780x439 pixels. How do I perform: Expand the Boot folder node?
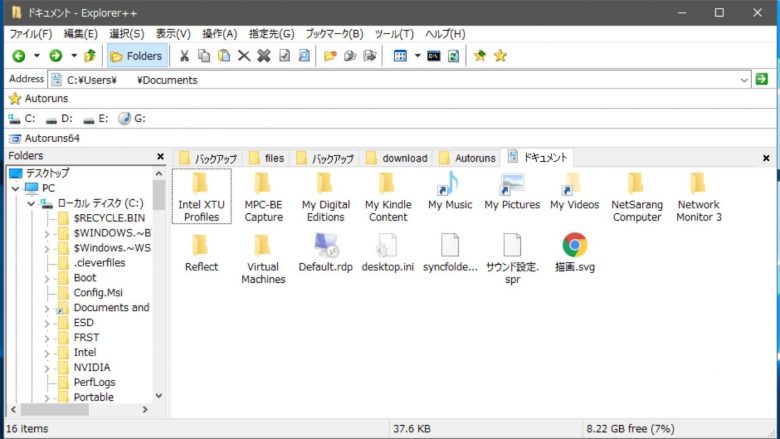(x=47, y=278)
